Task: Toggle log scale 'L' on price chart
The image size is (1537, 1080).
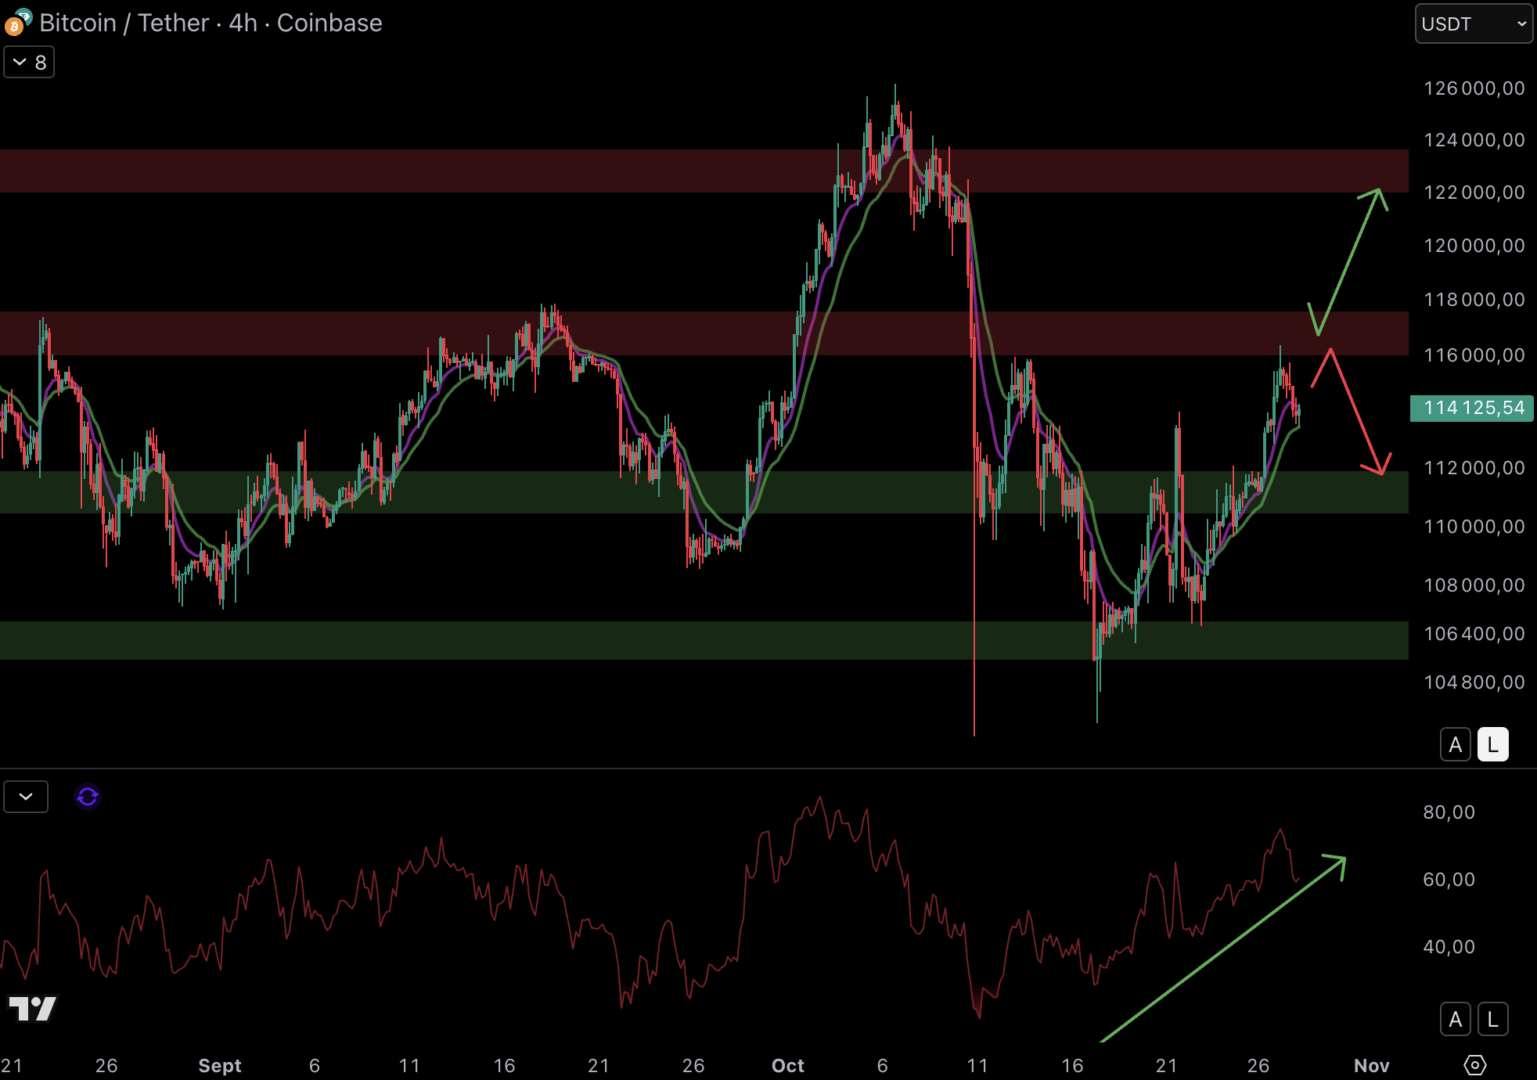Action: pos(1492,745)
